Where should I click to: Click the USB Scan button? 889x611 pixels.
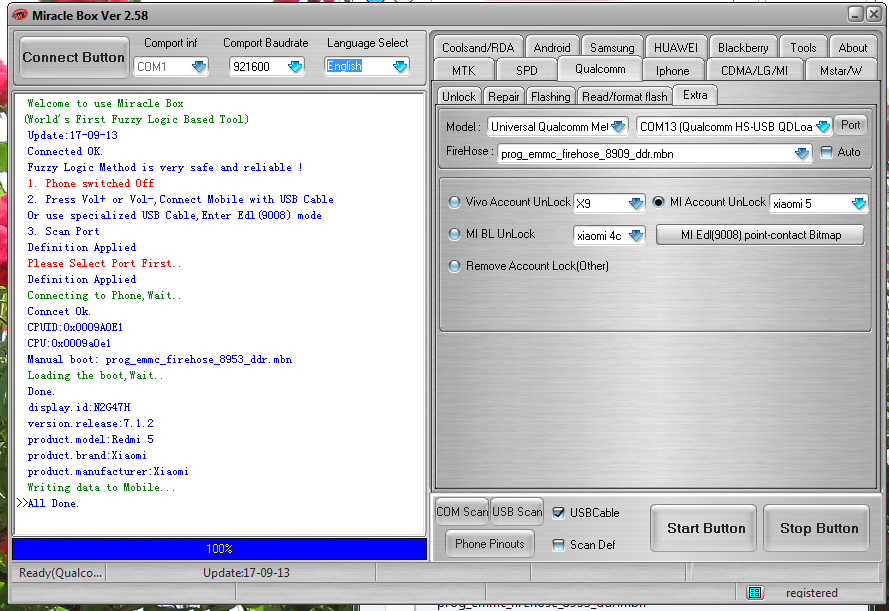pyautogui.click(x=517, y=512)
